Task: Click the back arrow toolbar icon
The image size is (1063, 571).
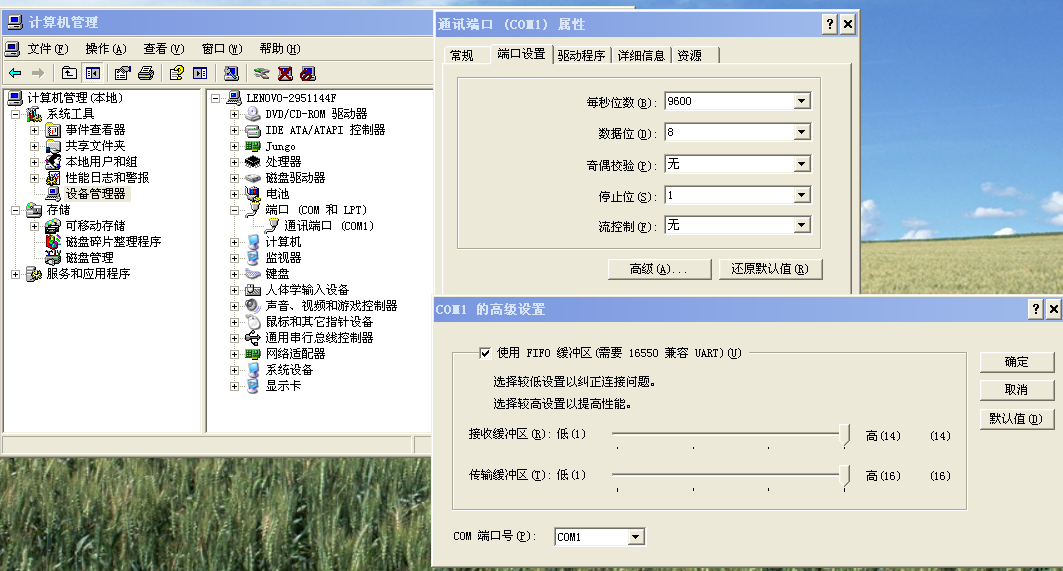Action: coord(15,73)
